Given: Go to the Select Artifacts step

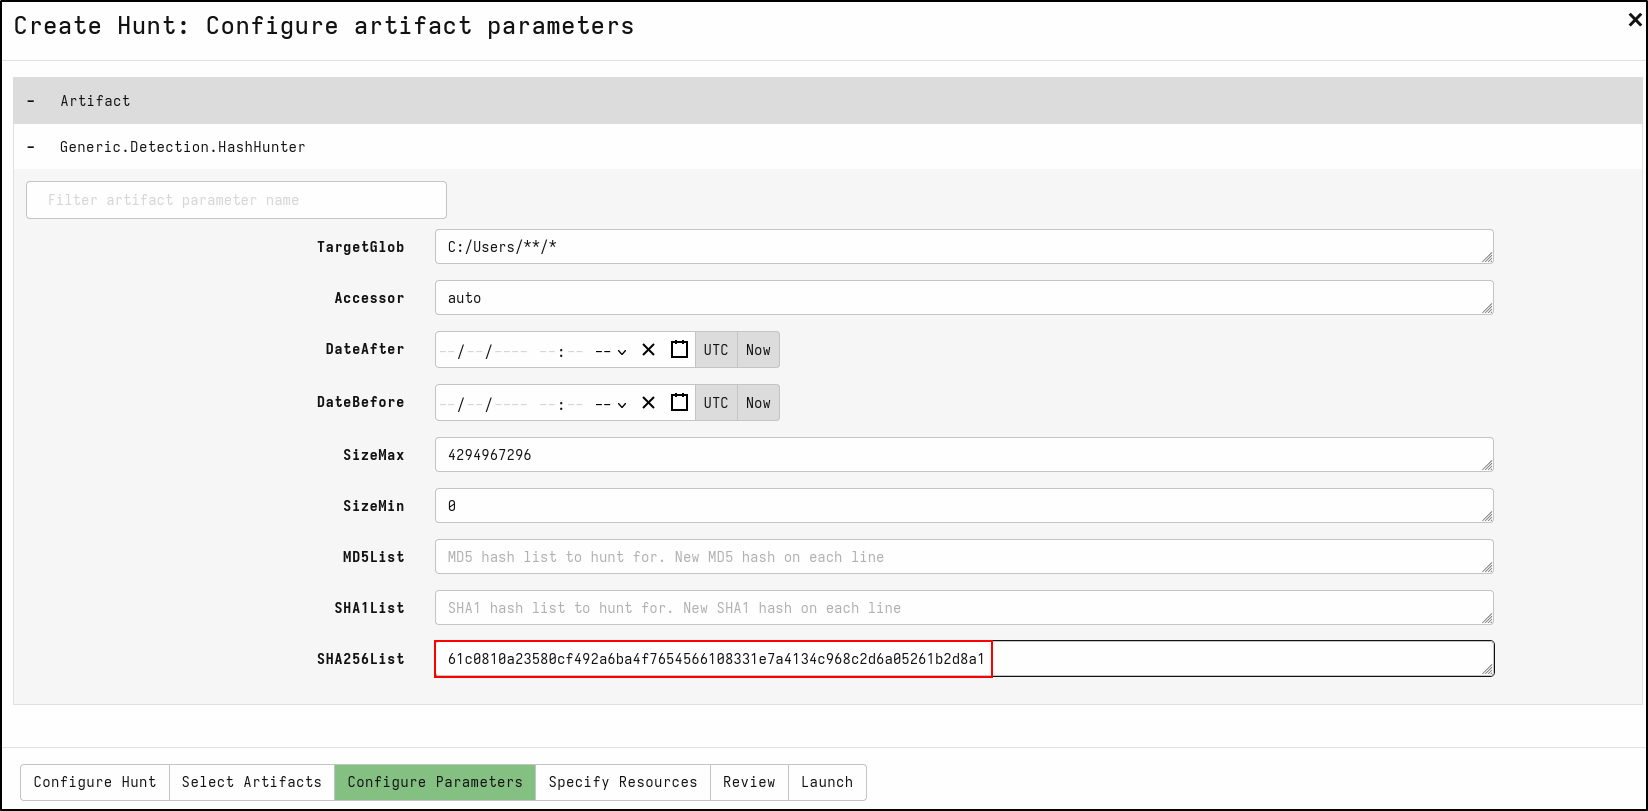Looking at the screenshot, I should coord(251,782).
